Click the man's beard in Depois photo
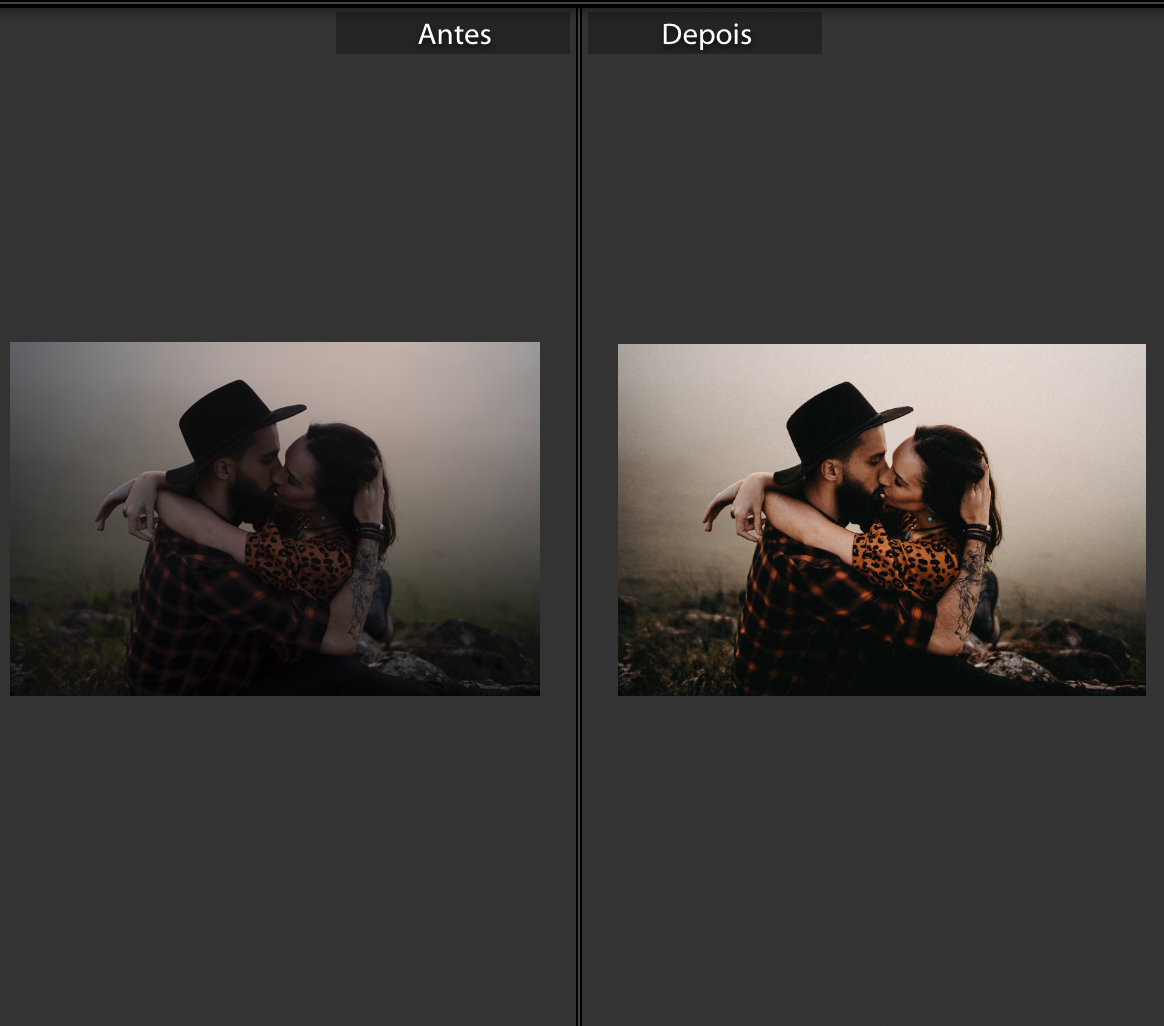This screenshot has width=1164, height=1026. (x=856, y=500)
